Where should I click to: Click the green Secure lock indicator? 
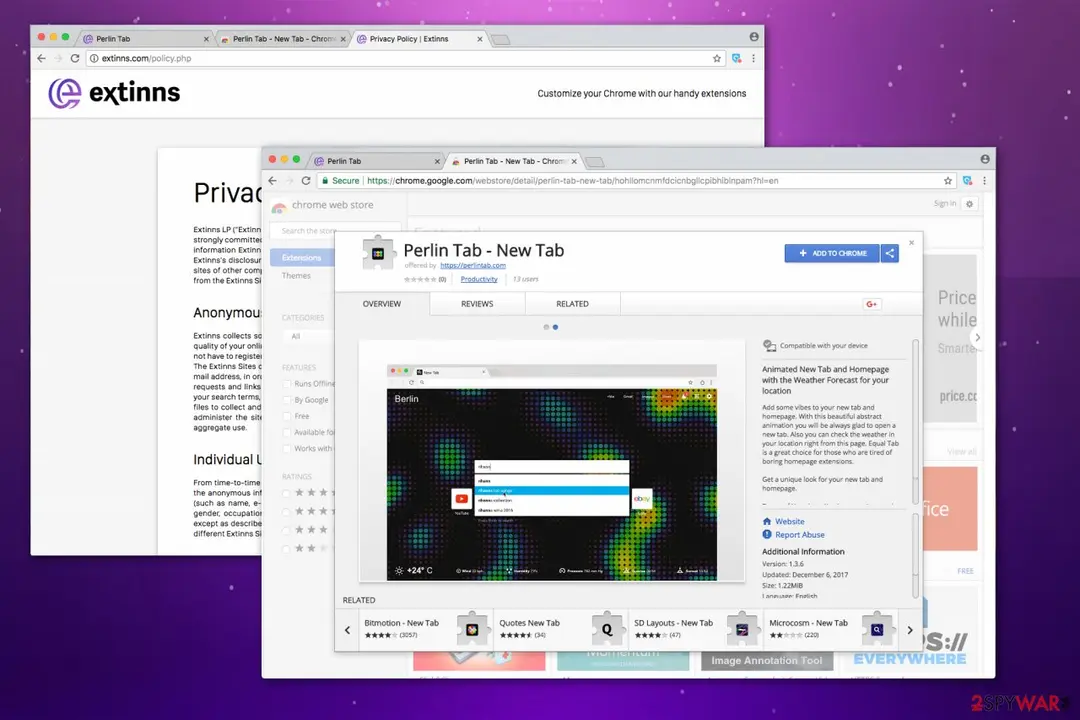(340, 181)
